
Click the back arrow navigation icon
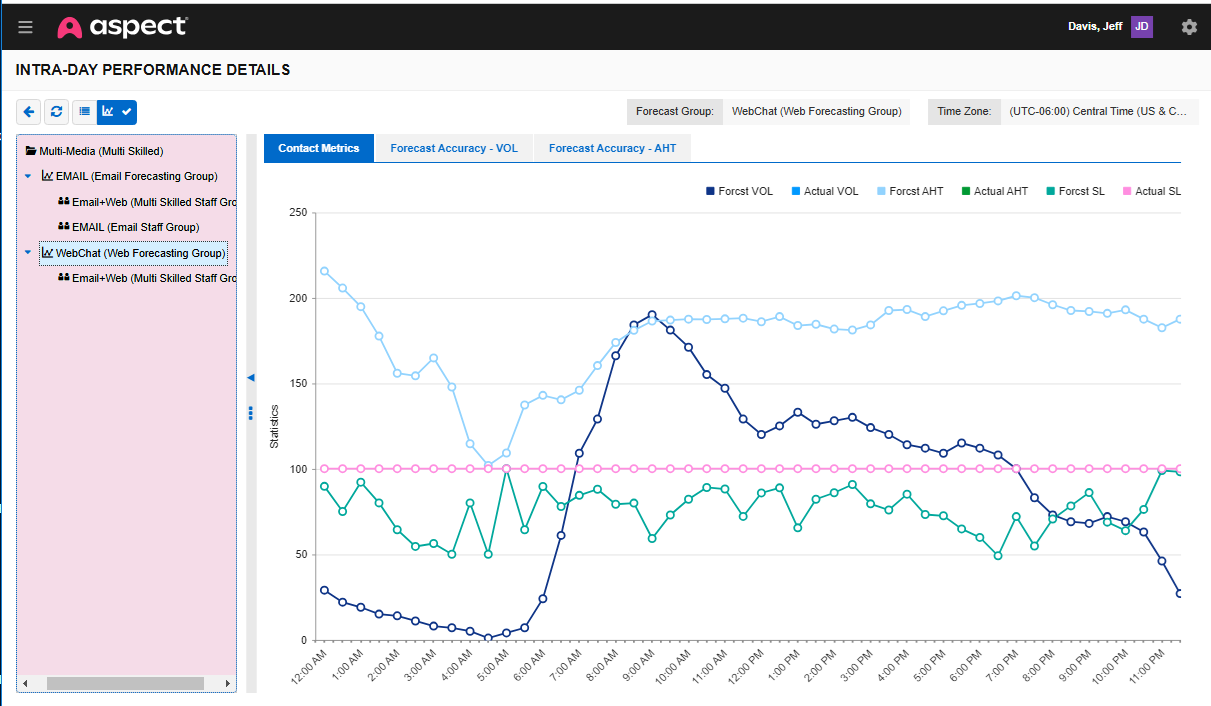coord(28,111)
